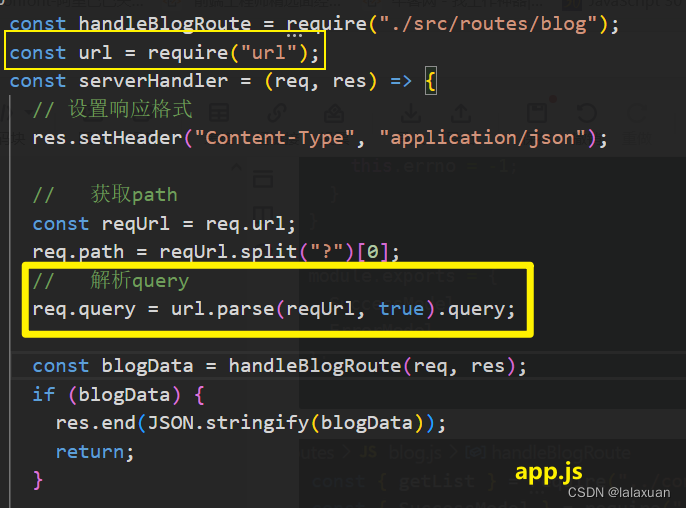Click the faint export upload-arrow icon
Viewport: 686px width, 508px height.
point(461,113)
